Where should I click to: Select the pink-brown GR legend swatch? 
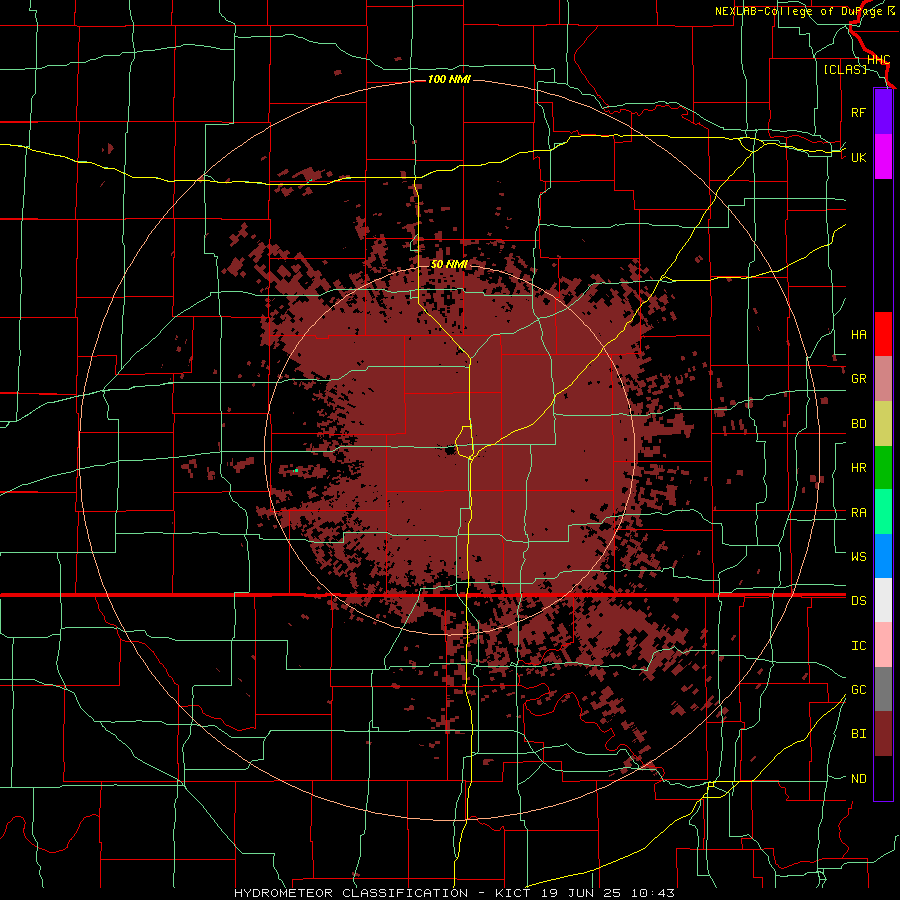coord(883,379)
